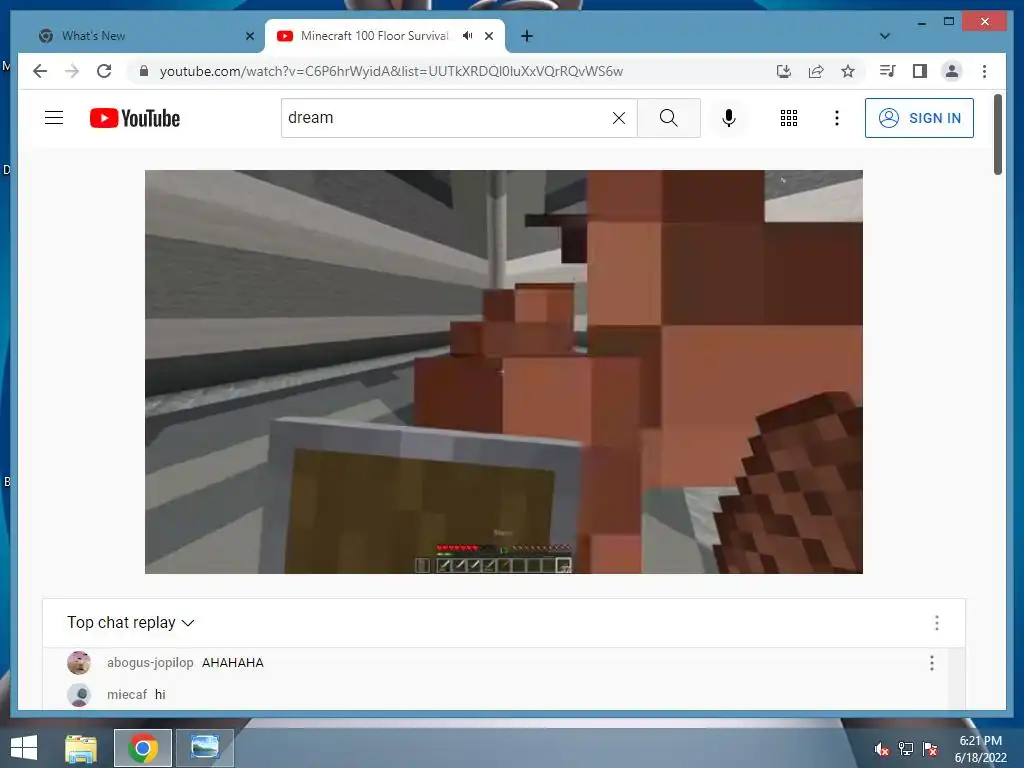Open the YouTube apps grid
This screenshot has height=768, width=1024.
789,118
